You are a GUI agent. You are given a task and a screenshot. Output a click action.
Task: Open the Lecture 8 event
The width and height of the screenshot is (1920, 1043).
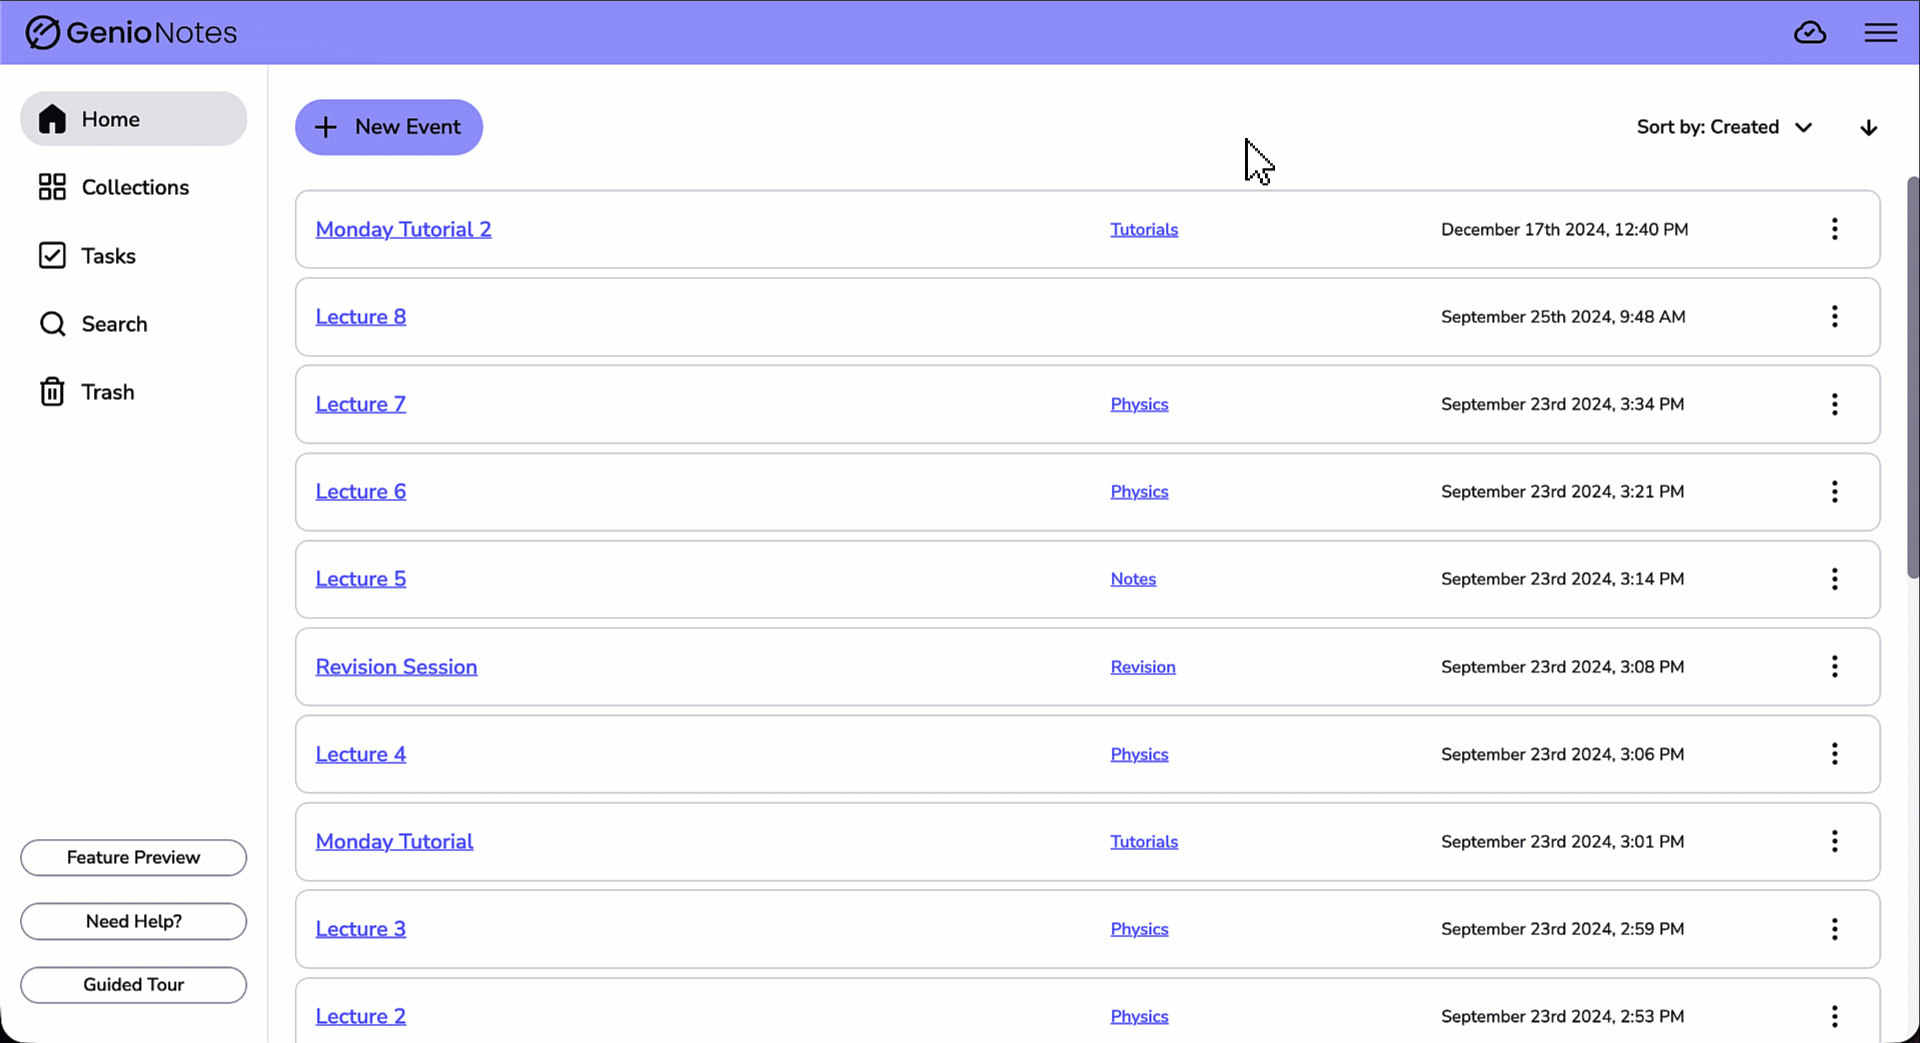tap(361, 317)
